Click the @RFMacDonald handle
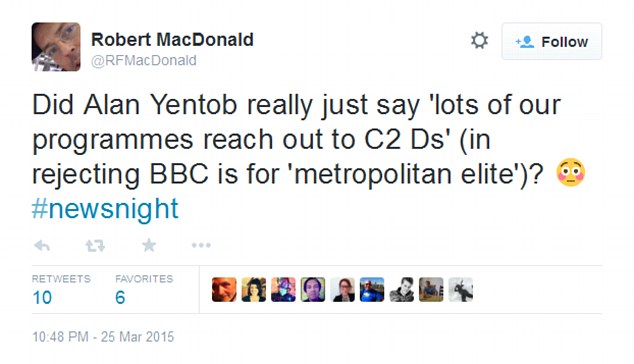This screenshot has height=364, width=634. click(x=144, y=61)
